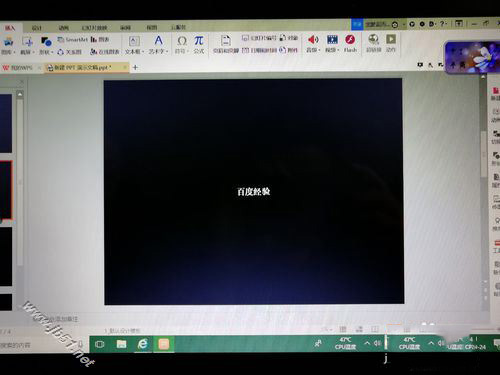
Task: Click the plus button for new tab
Action: [x=135, y=68]
